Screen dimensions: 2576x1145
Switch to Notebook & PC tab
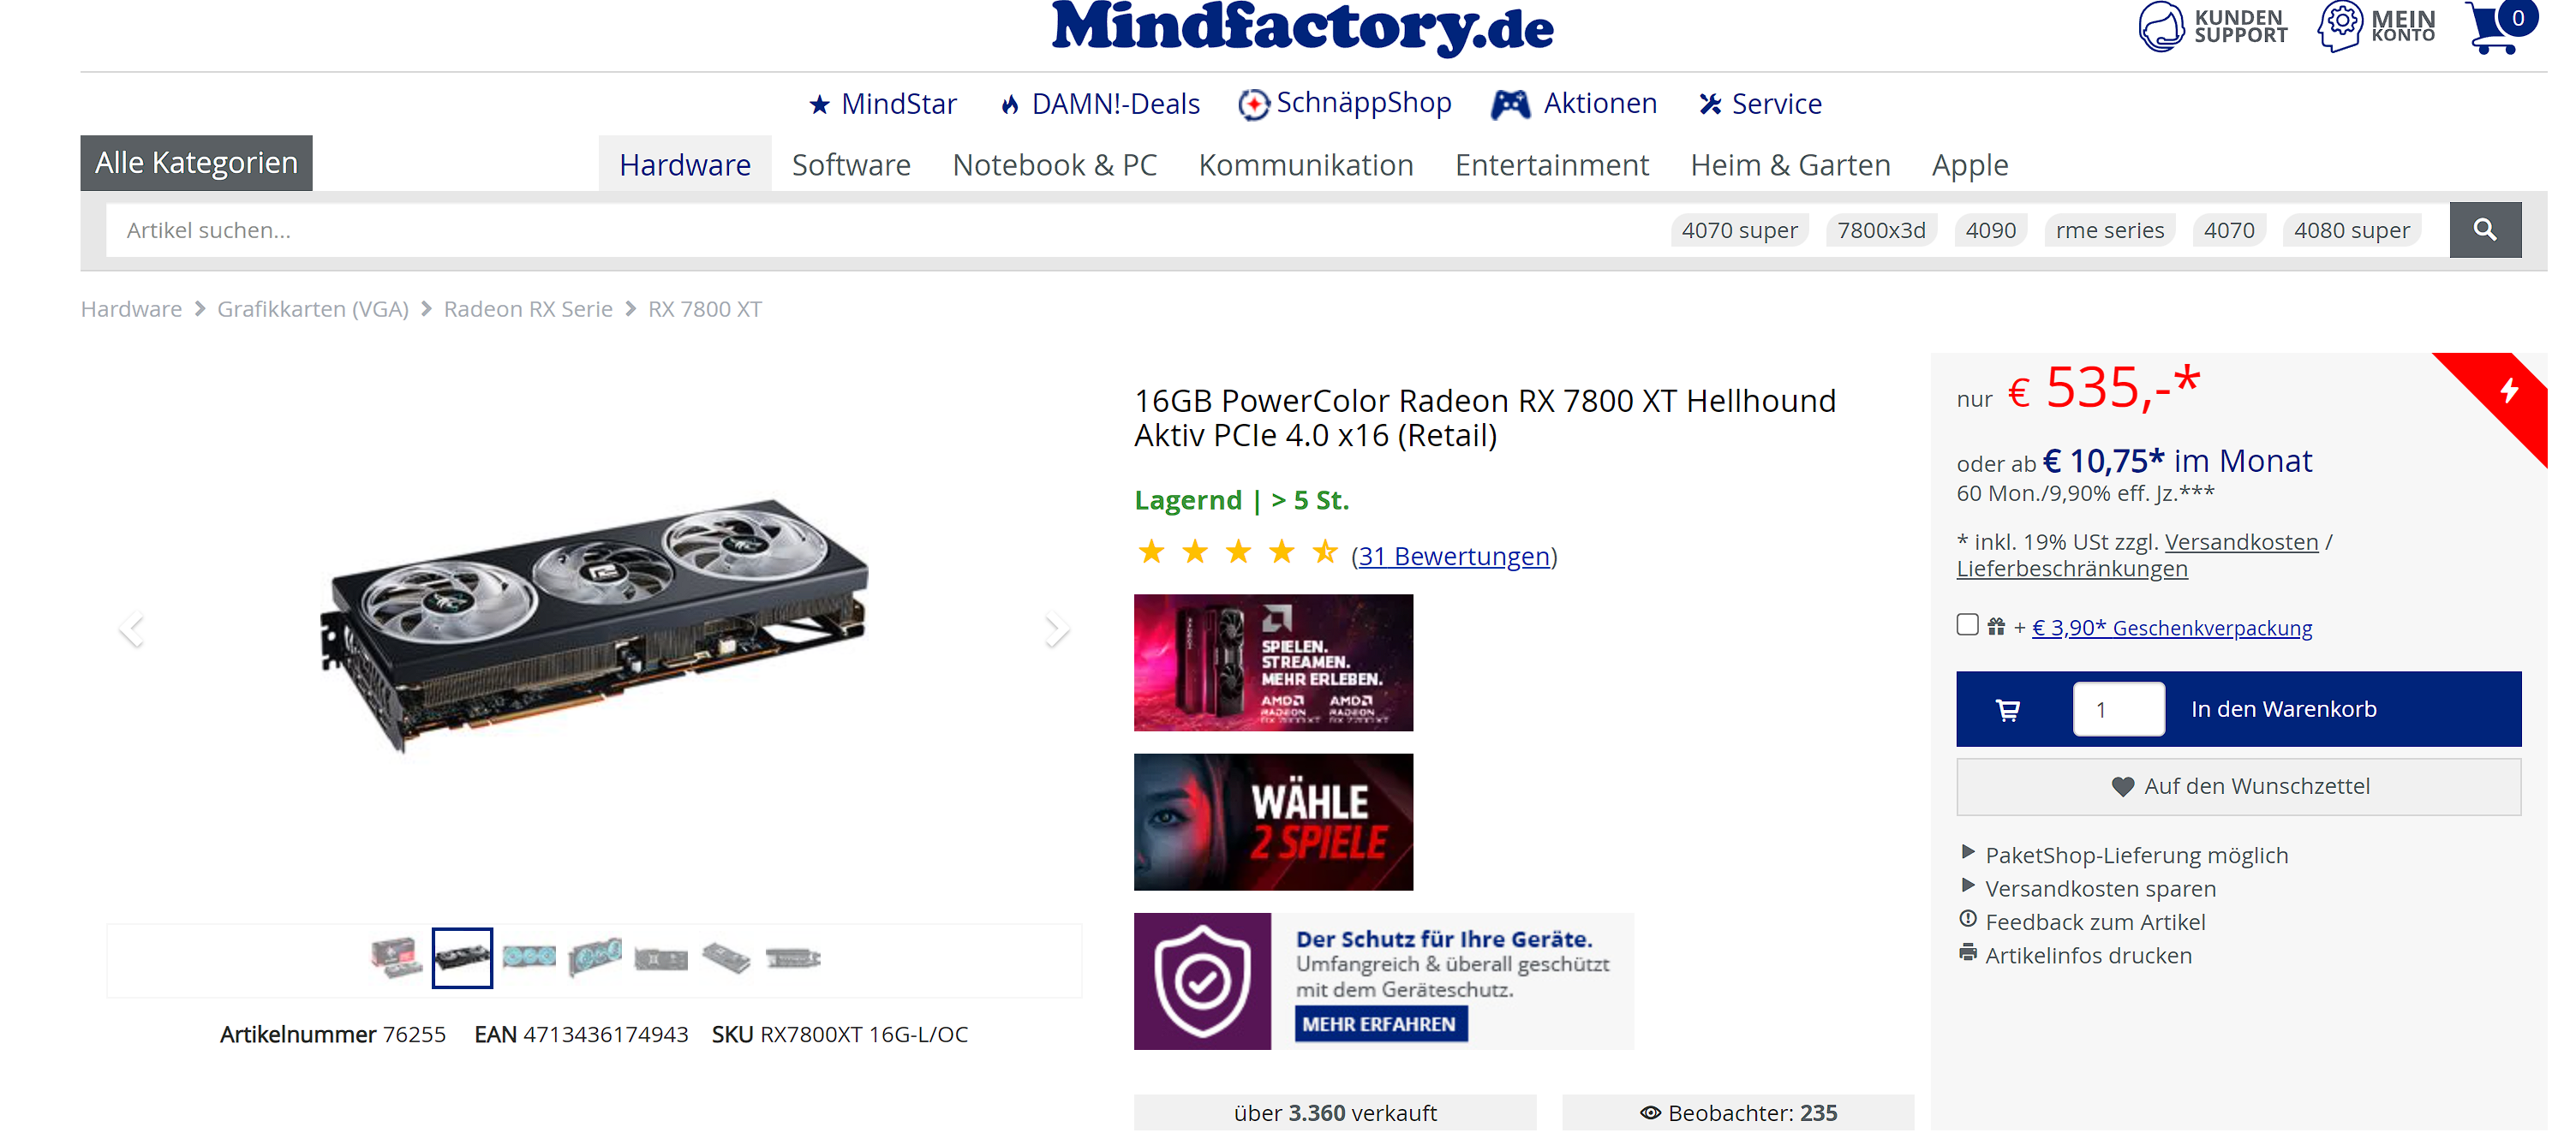pyautogui.click(x=1055, y=165)
